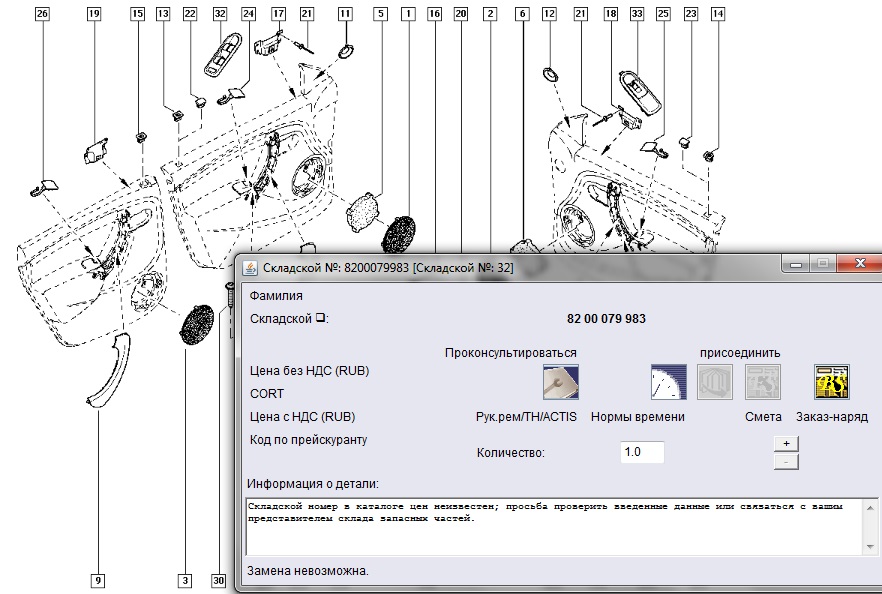
Task: Select part number label 9 at bottom
Action: click(97, 579)
